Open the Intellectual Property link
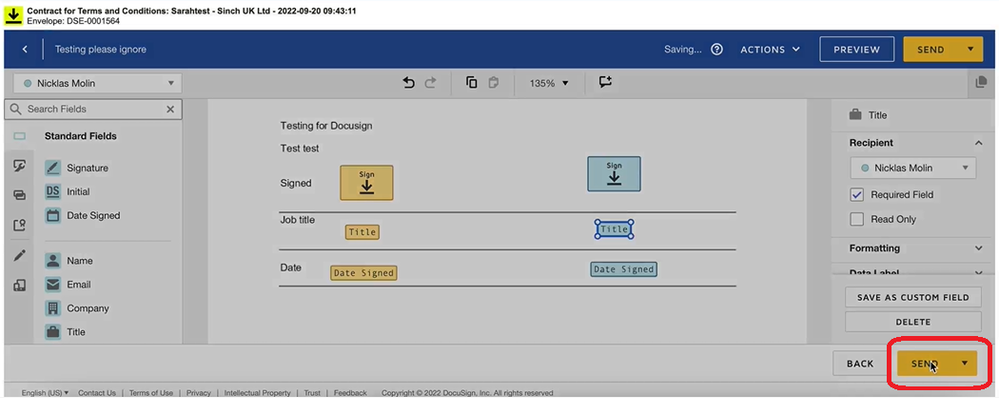Image resolution: width=999 pixels, height=398 pixels. pyautogui.click(x=257, y=393)
